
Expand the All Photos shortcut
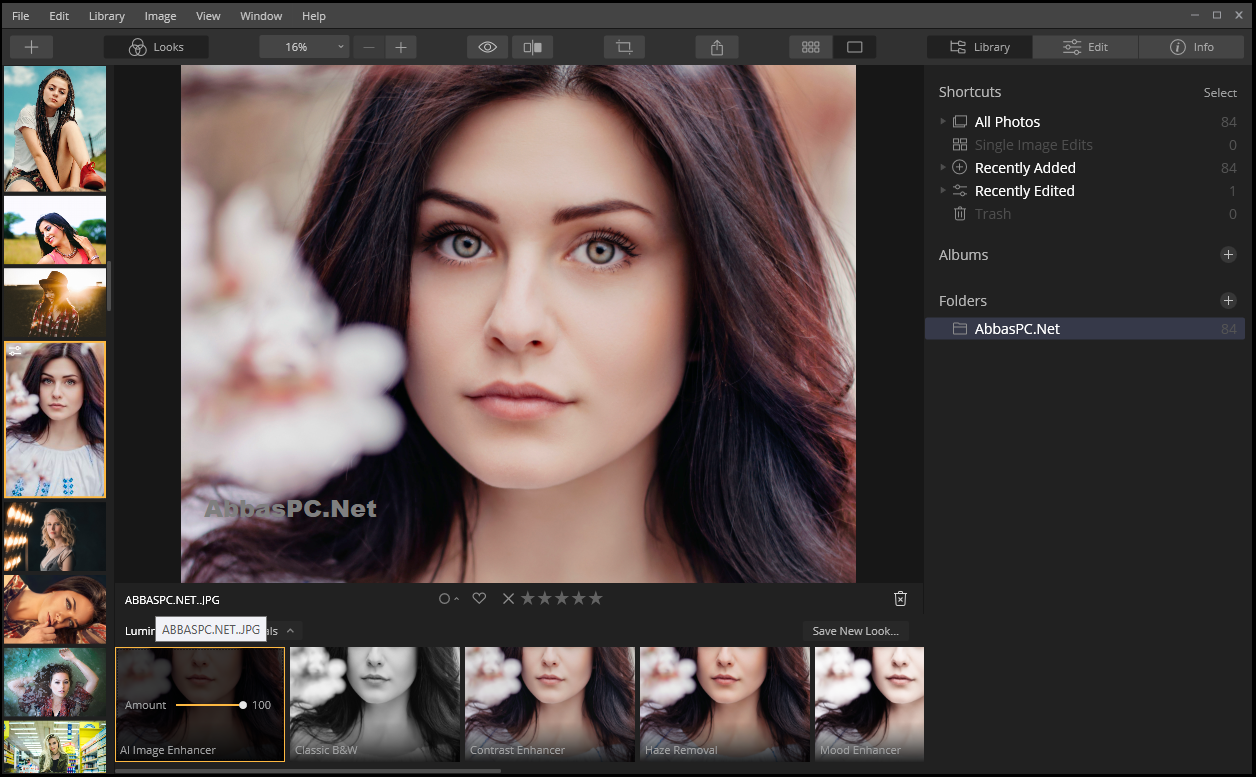[x=942, y=121]
